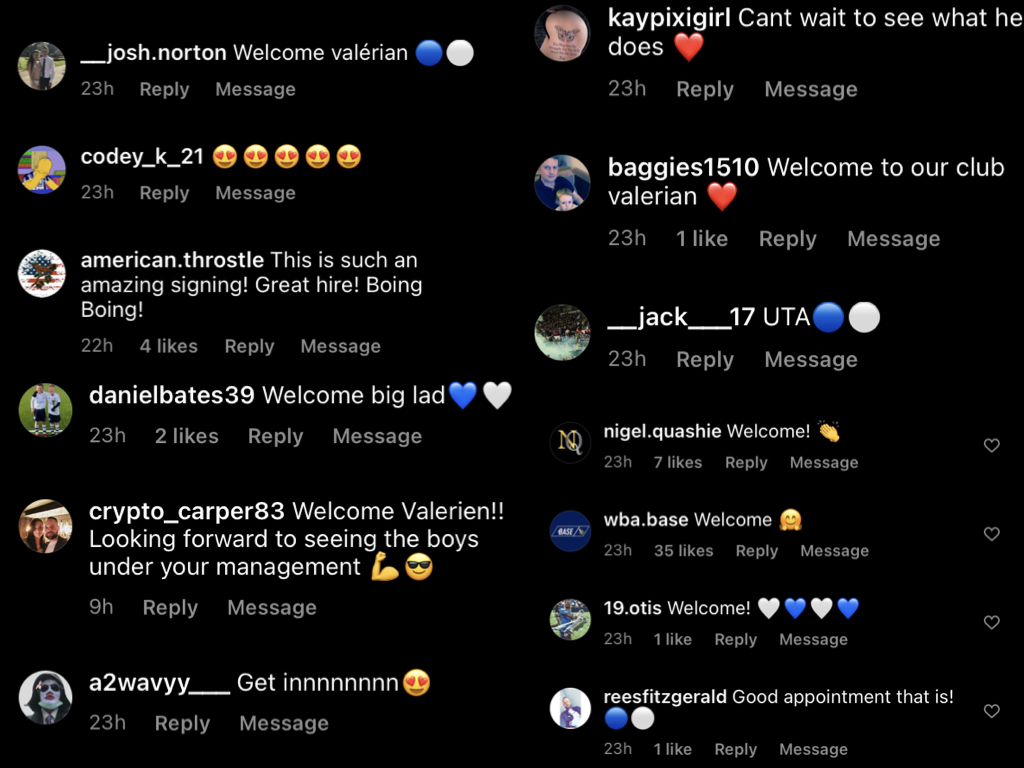This screenshot has height=768, width=1024.
Task: Open kaypixigirl username link
Action: (669, 18)
